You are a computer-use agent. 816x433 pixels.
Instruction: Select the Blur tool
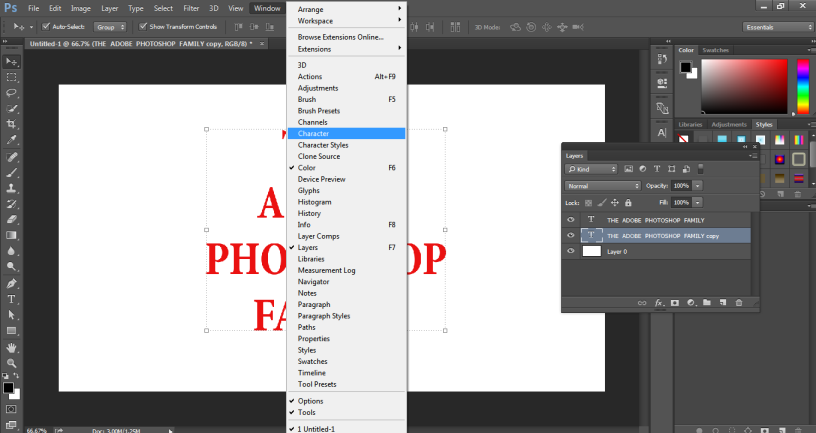click(x=11, y=250)
